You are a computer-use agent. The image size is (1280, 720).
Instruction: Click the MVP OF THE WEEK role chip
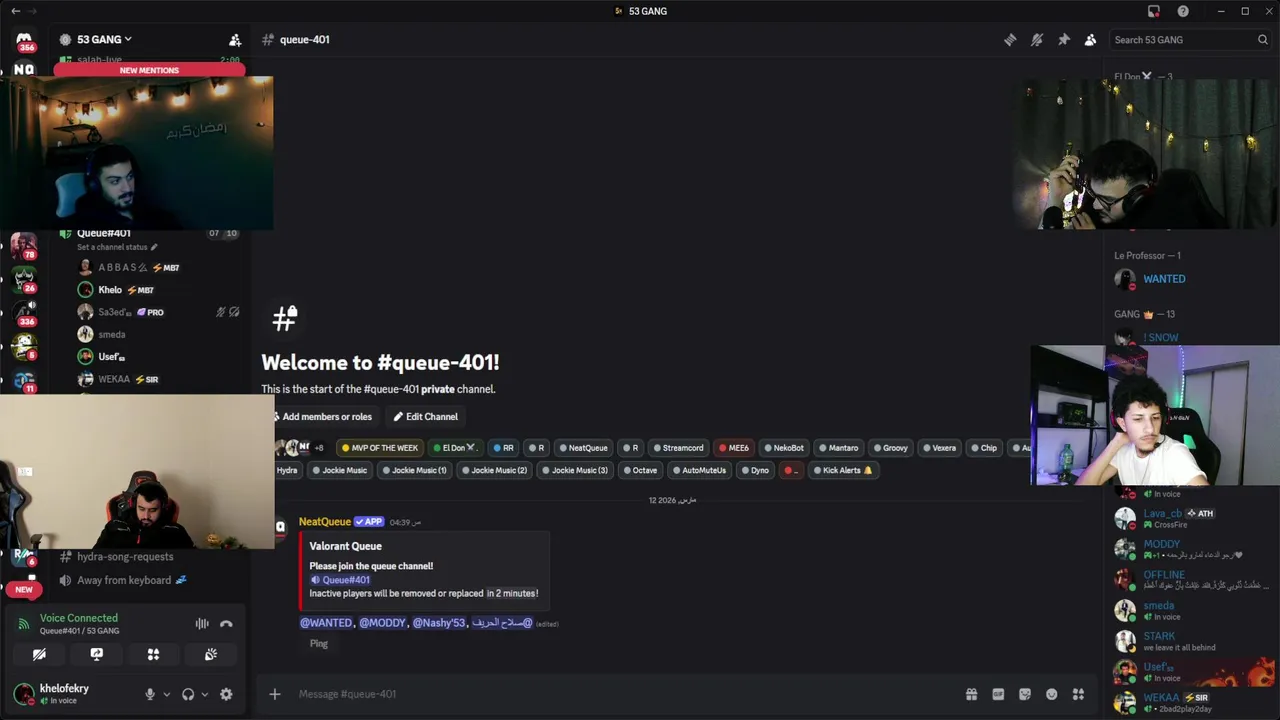[380, 448]
